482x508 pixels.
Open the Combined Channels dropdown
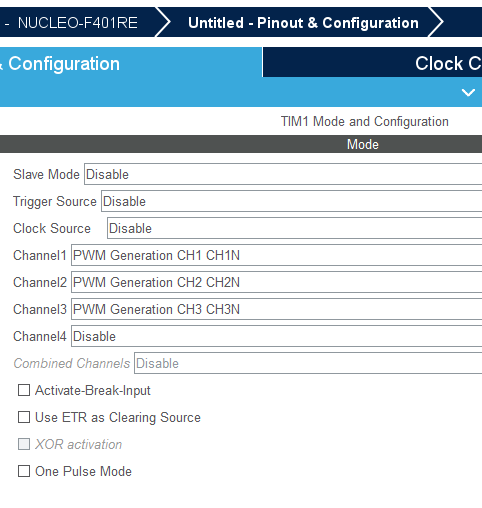click(x=308, y=363)
